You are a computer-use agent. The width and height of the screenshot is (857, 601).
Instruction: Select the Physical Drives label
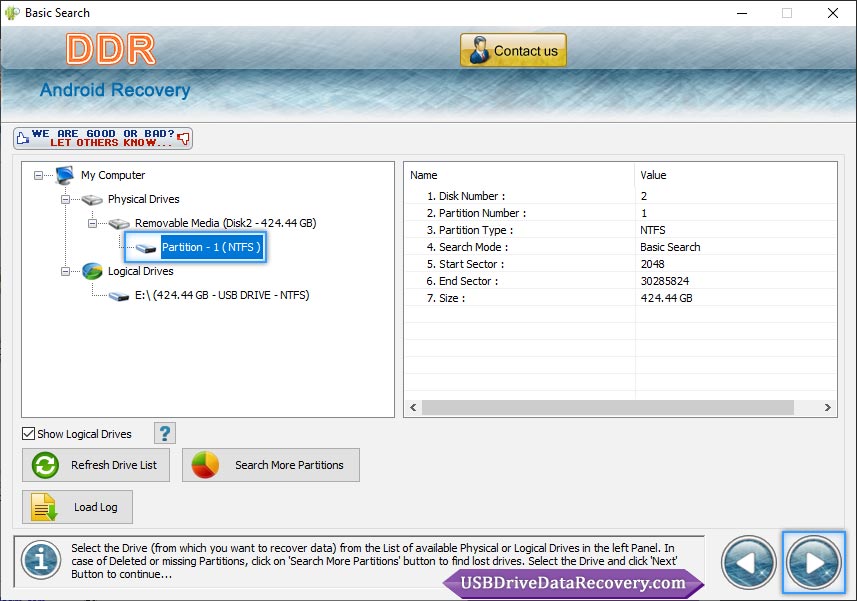click(143, 199)
